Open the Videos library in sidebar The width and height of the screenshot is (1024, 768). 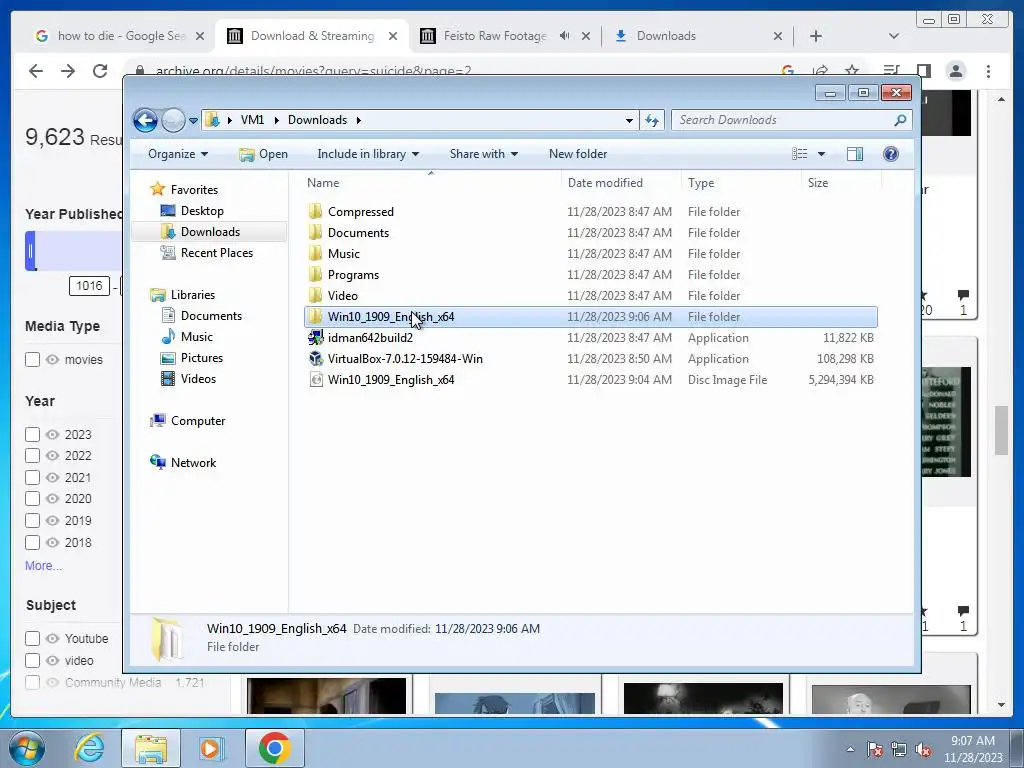198,379
